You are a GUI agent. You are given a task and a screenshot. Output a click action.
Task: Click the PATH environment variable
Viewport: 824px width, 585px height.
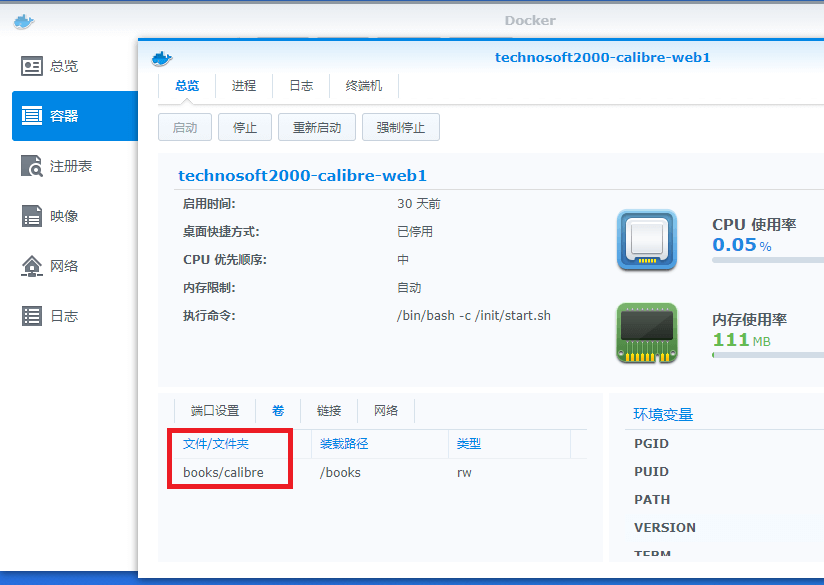pos(652,499)
